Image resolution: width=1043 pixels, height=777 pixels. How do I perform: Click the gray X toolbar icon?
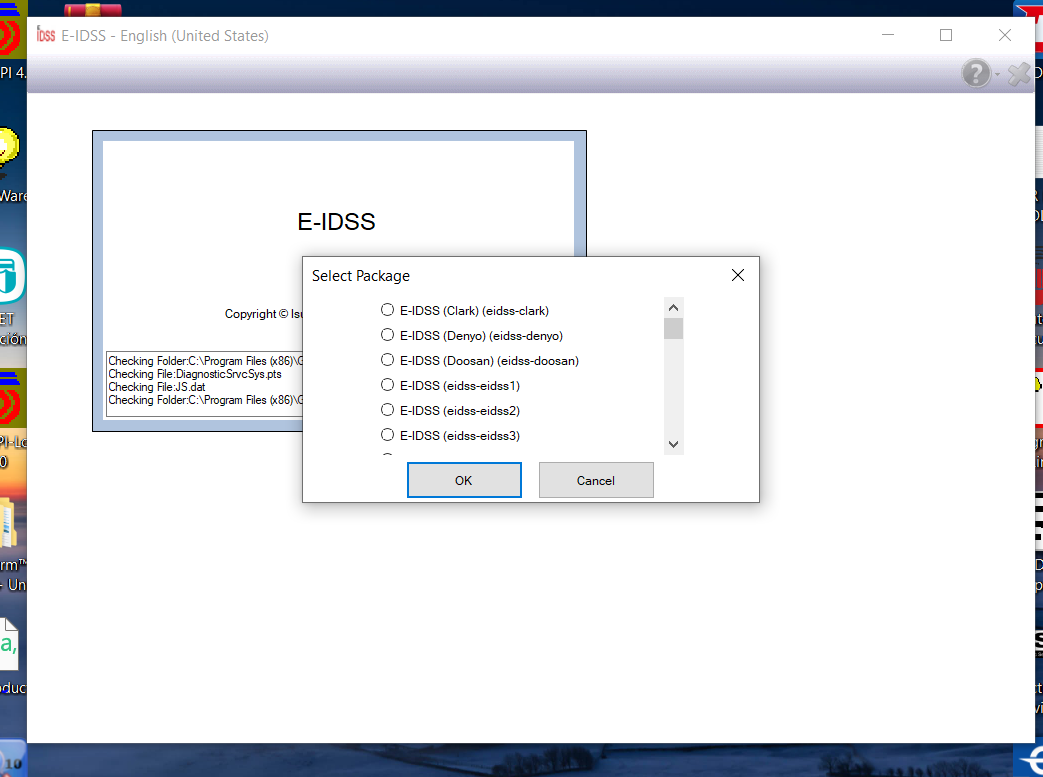point(1019,74)
